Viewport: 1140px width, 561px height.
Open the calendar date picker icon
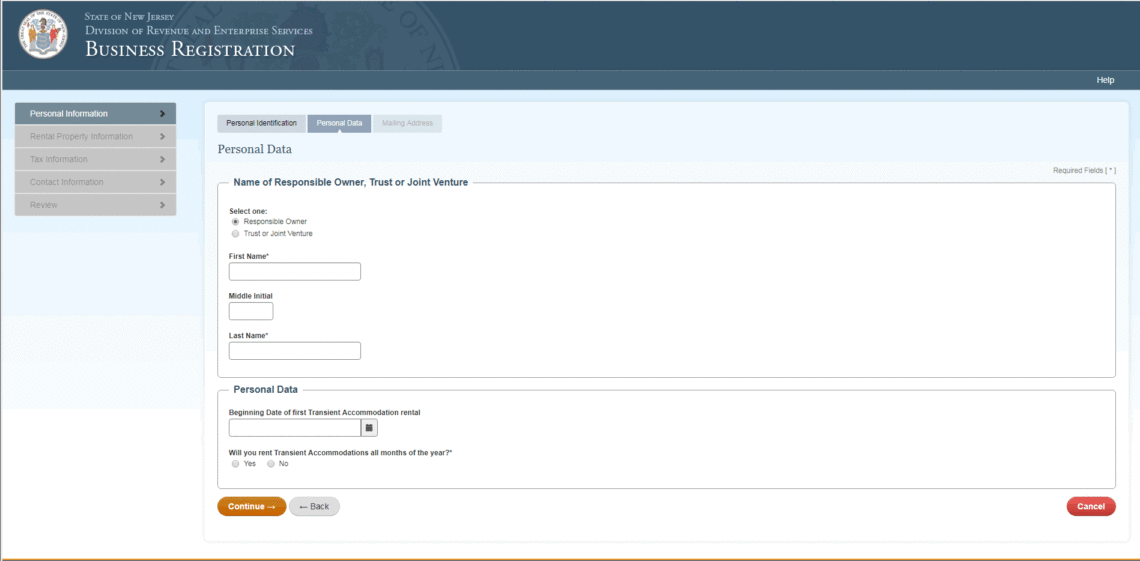coord(369,428)
